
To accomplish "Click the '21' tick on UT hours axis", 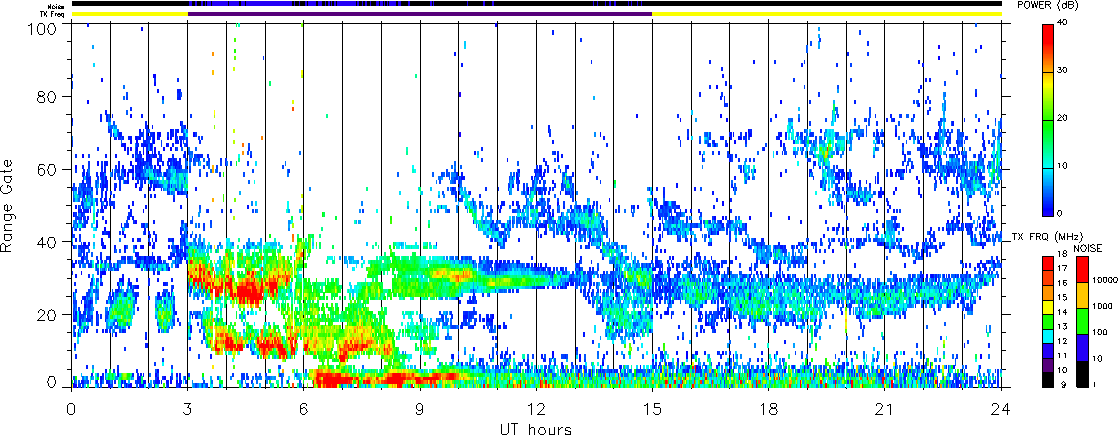I will point(885,410).
